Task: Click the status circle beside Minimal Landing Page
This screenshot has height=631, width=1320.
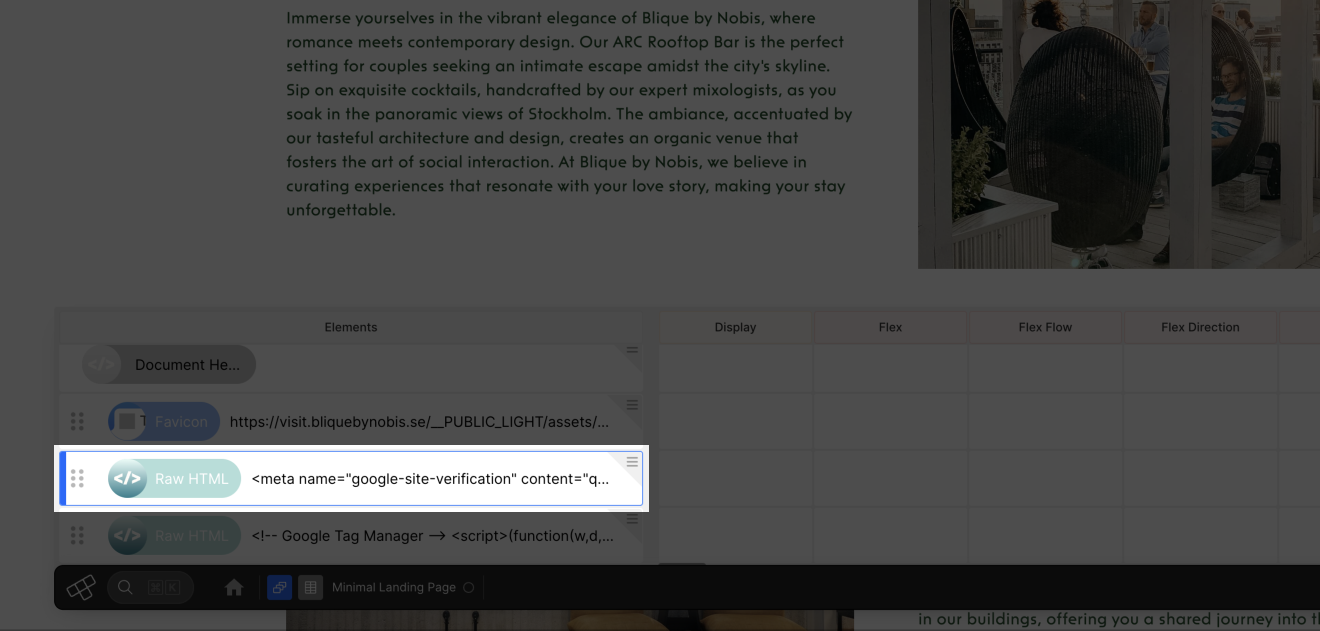Action: pyautogui.click(x=469, y=588)
